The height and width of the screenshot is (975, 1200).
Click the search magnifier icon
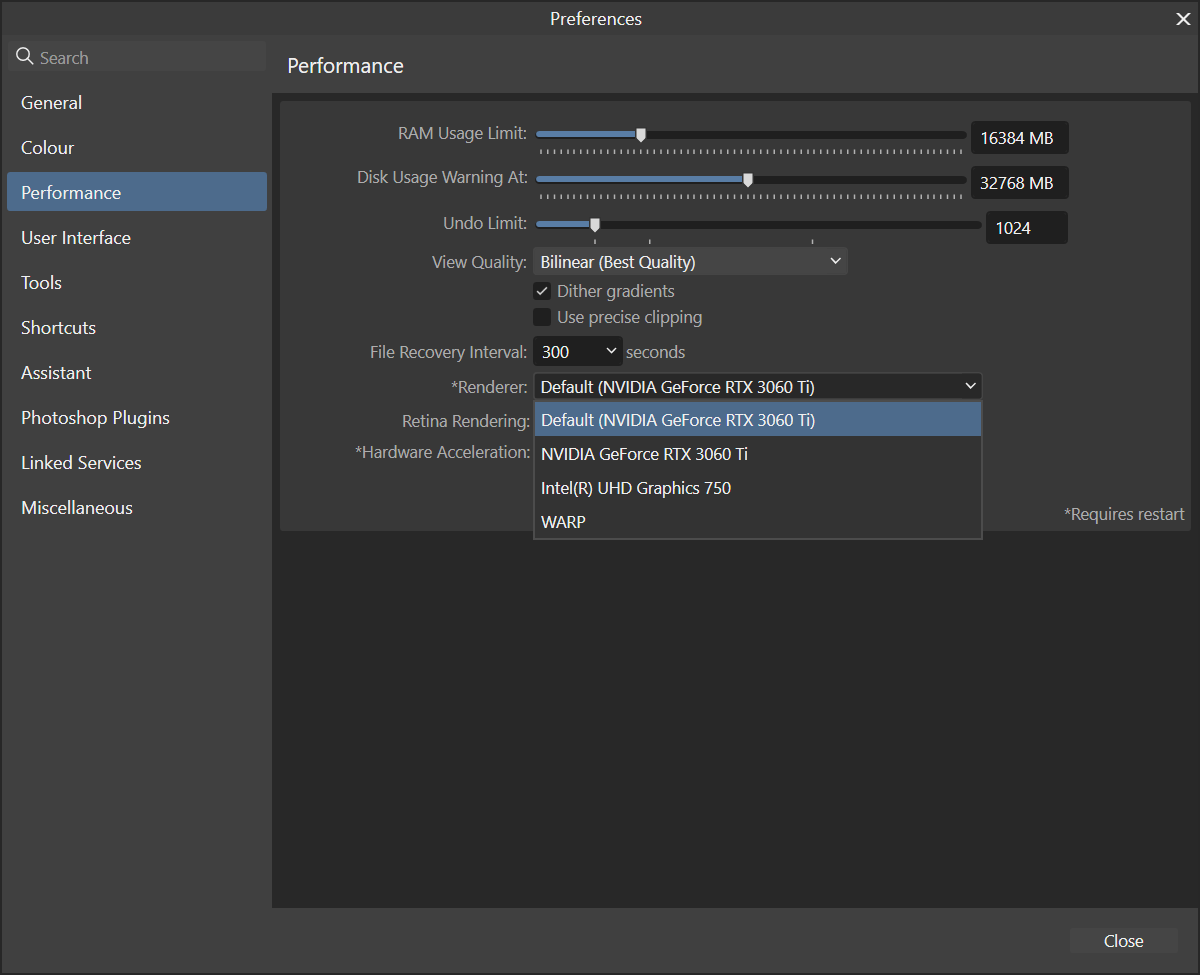click(x=25, y=57)
